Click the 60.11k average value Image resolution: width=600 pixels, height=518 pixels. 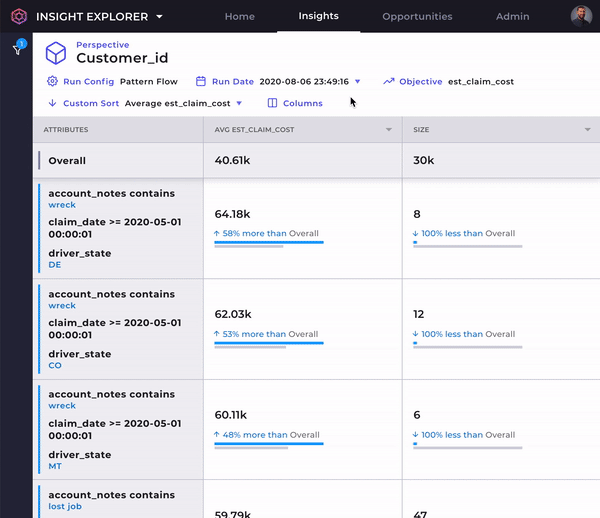[230, 415]
